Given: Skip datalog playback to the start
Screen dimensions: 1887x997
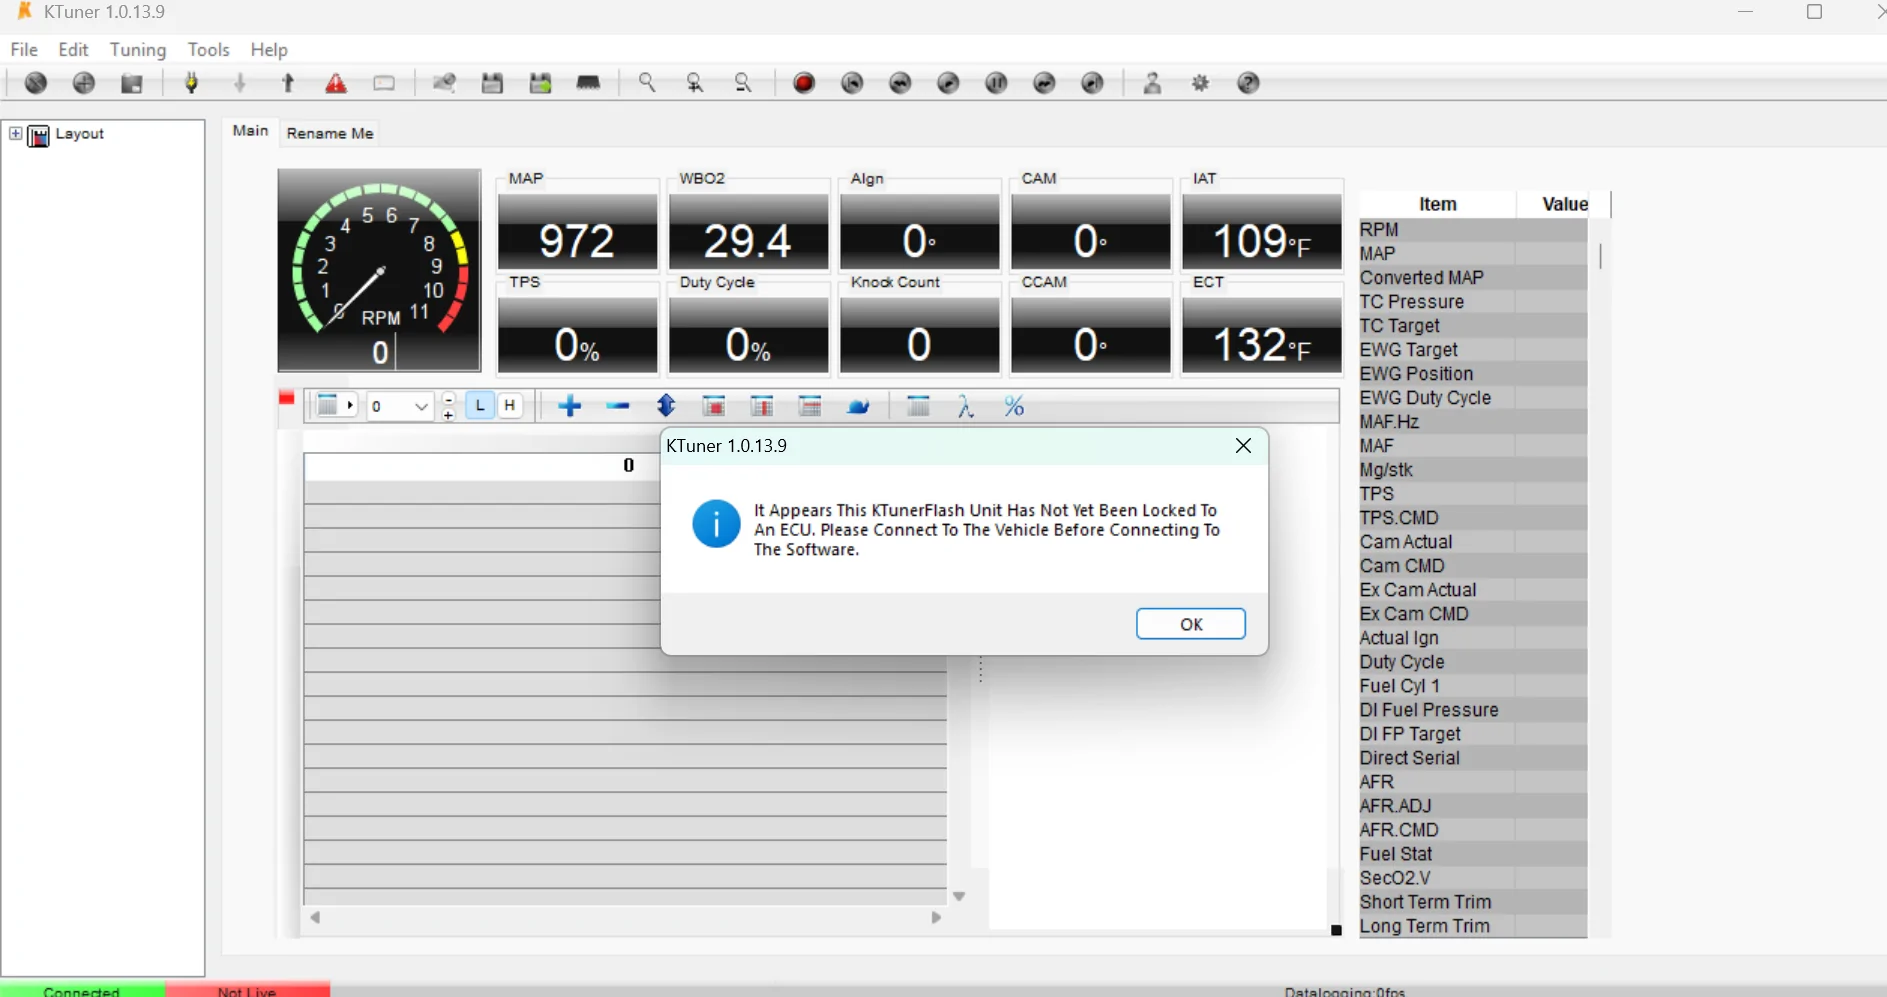Looking at the screenshot, I should pyautogui.click(x=852, y=83).
